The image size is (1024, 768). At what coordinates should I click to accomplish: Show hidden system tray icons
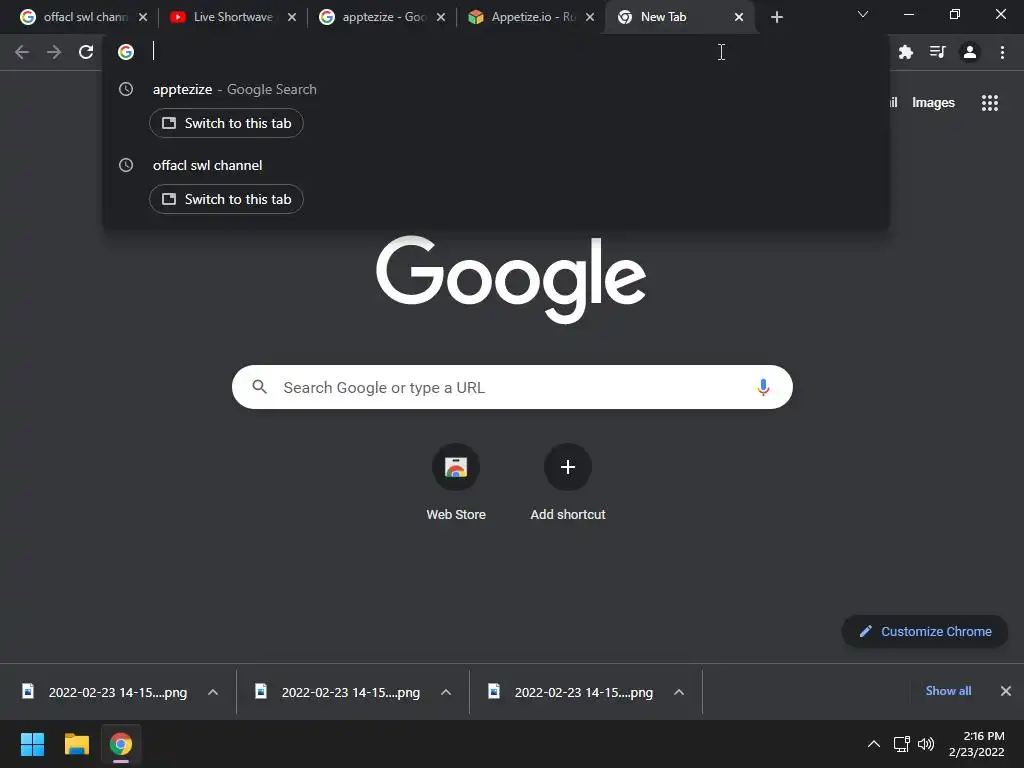[874, 744]
